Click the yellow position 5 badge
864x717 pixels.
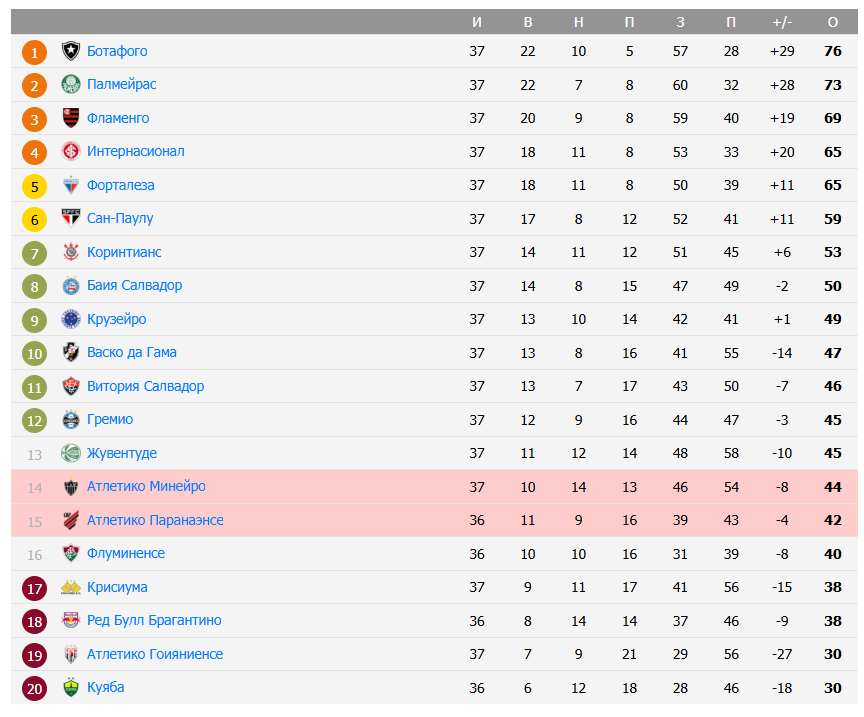35,186
